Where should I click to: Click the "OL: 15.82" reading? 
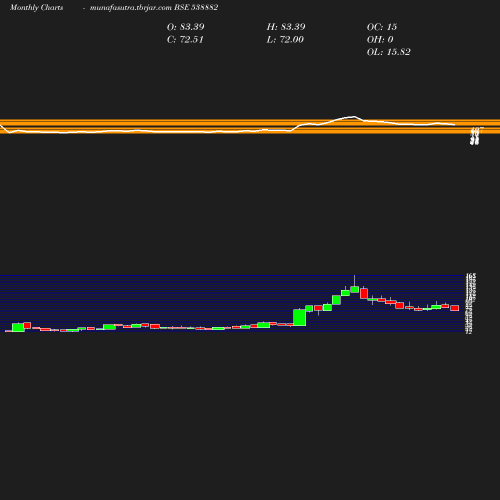(388, 52)
